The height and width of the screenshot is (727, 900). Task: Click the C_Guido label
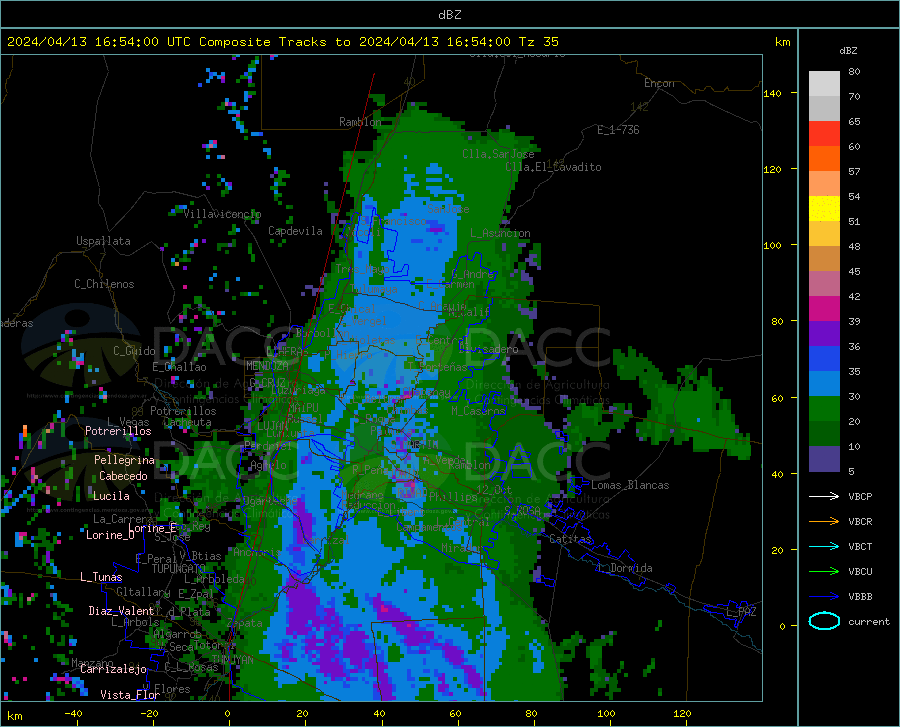[134, 351]
